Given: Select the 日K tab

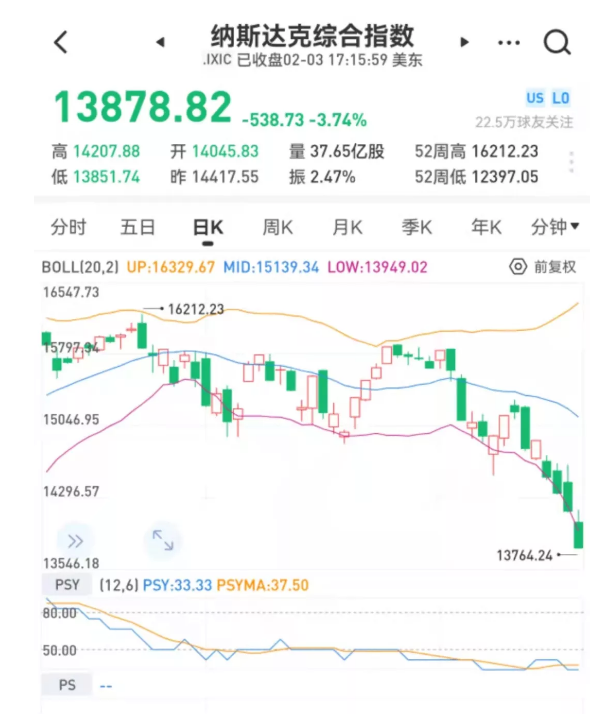Looking at the screenshot, I should coord(208,227).
